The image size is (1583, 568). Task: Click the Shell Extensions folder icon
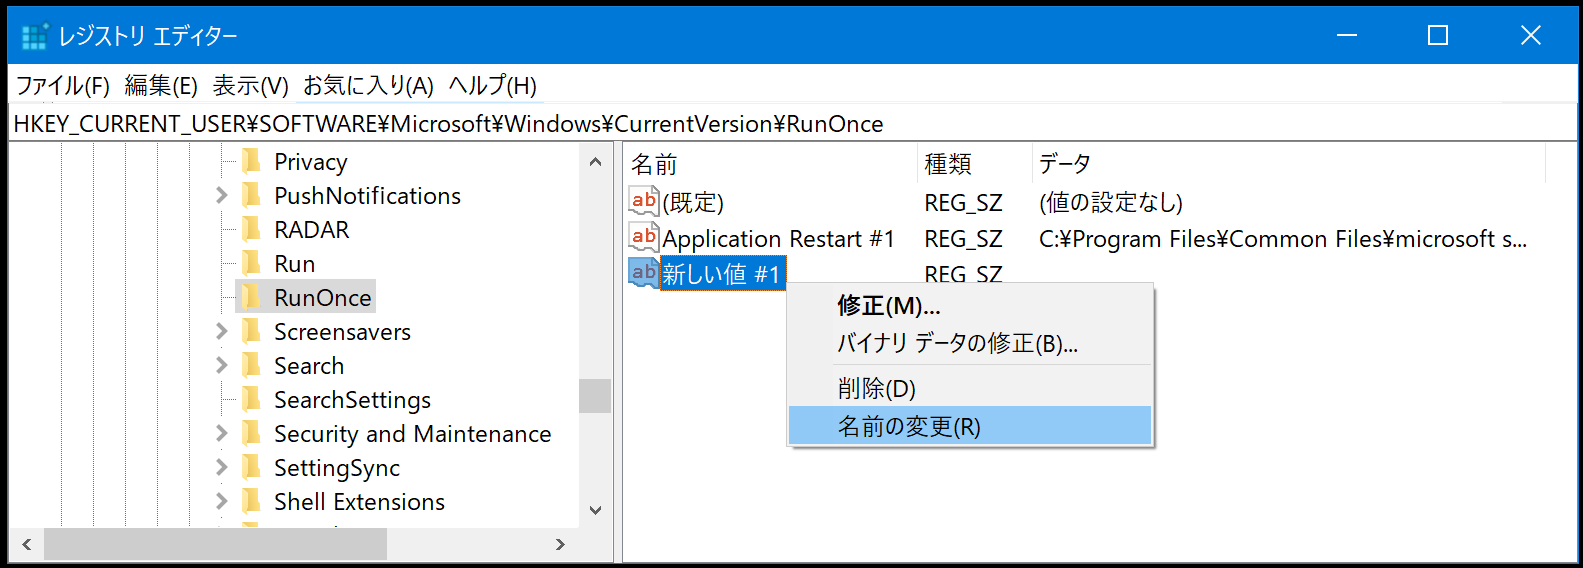[252, 501]
